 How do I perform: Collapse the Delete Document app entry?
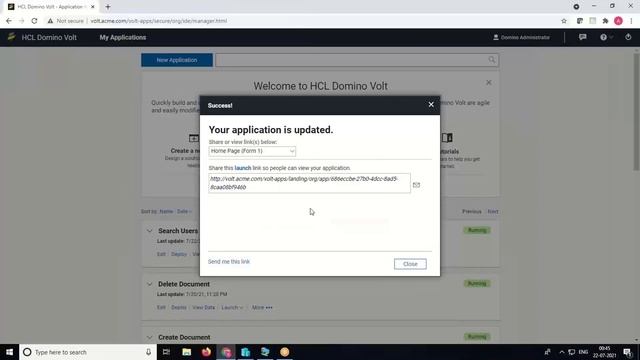click(x=149, y=284)
